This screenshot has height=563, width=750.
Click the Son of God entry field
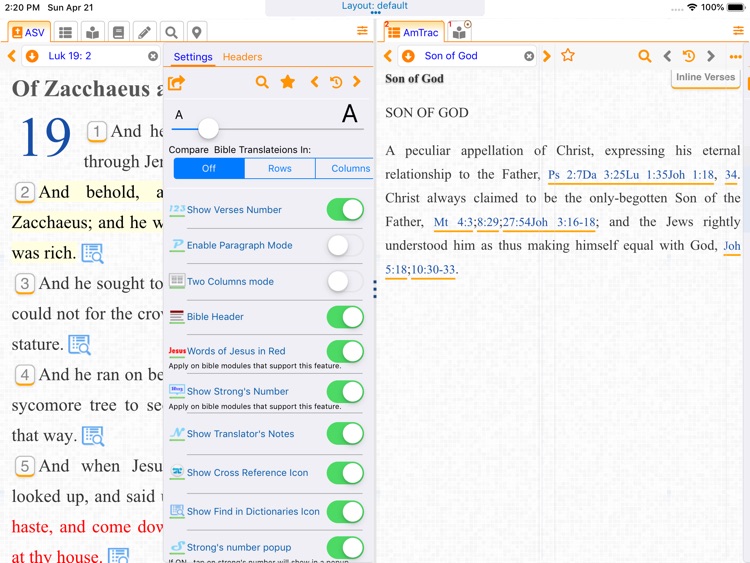pos(467,56)
